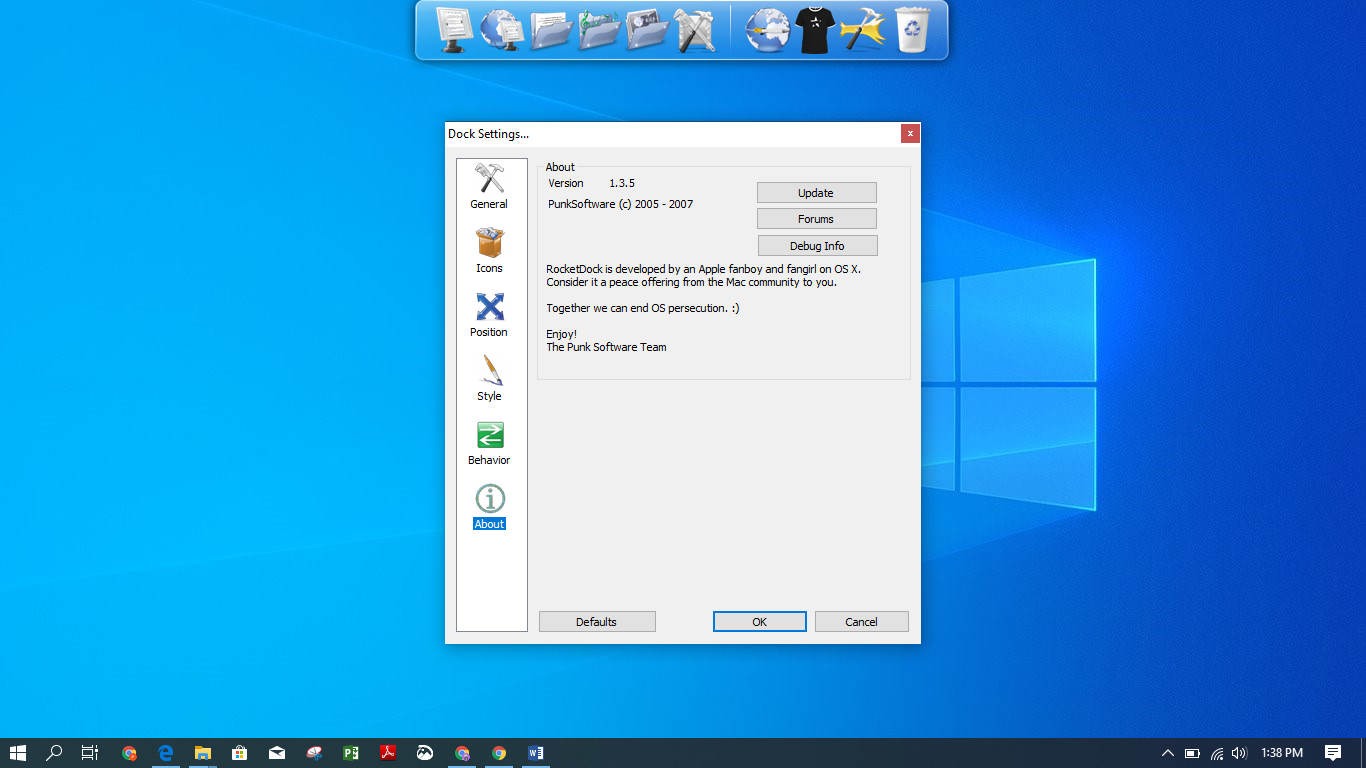The width and height of the screenshot is (1366, 768).
Task: Open the General settings section
Action: [x=489, y=187]
